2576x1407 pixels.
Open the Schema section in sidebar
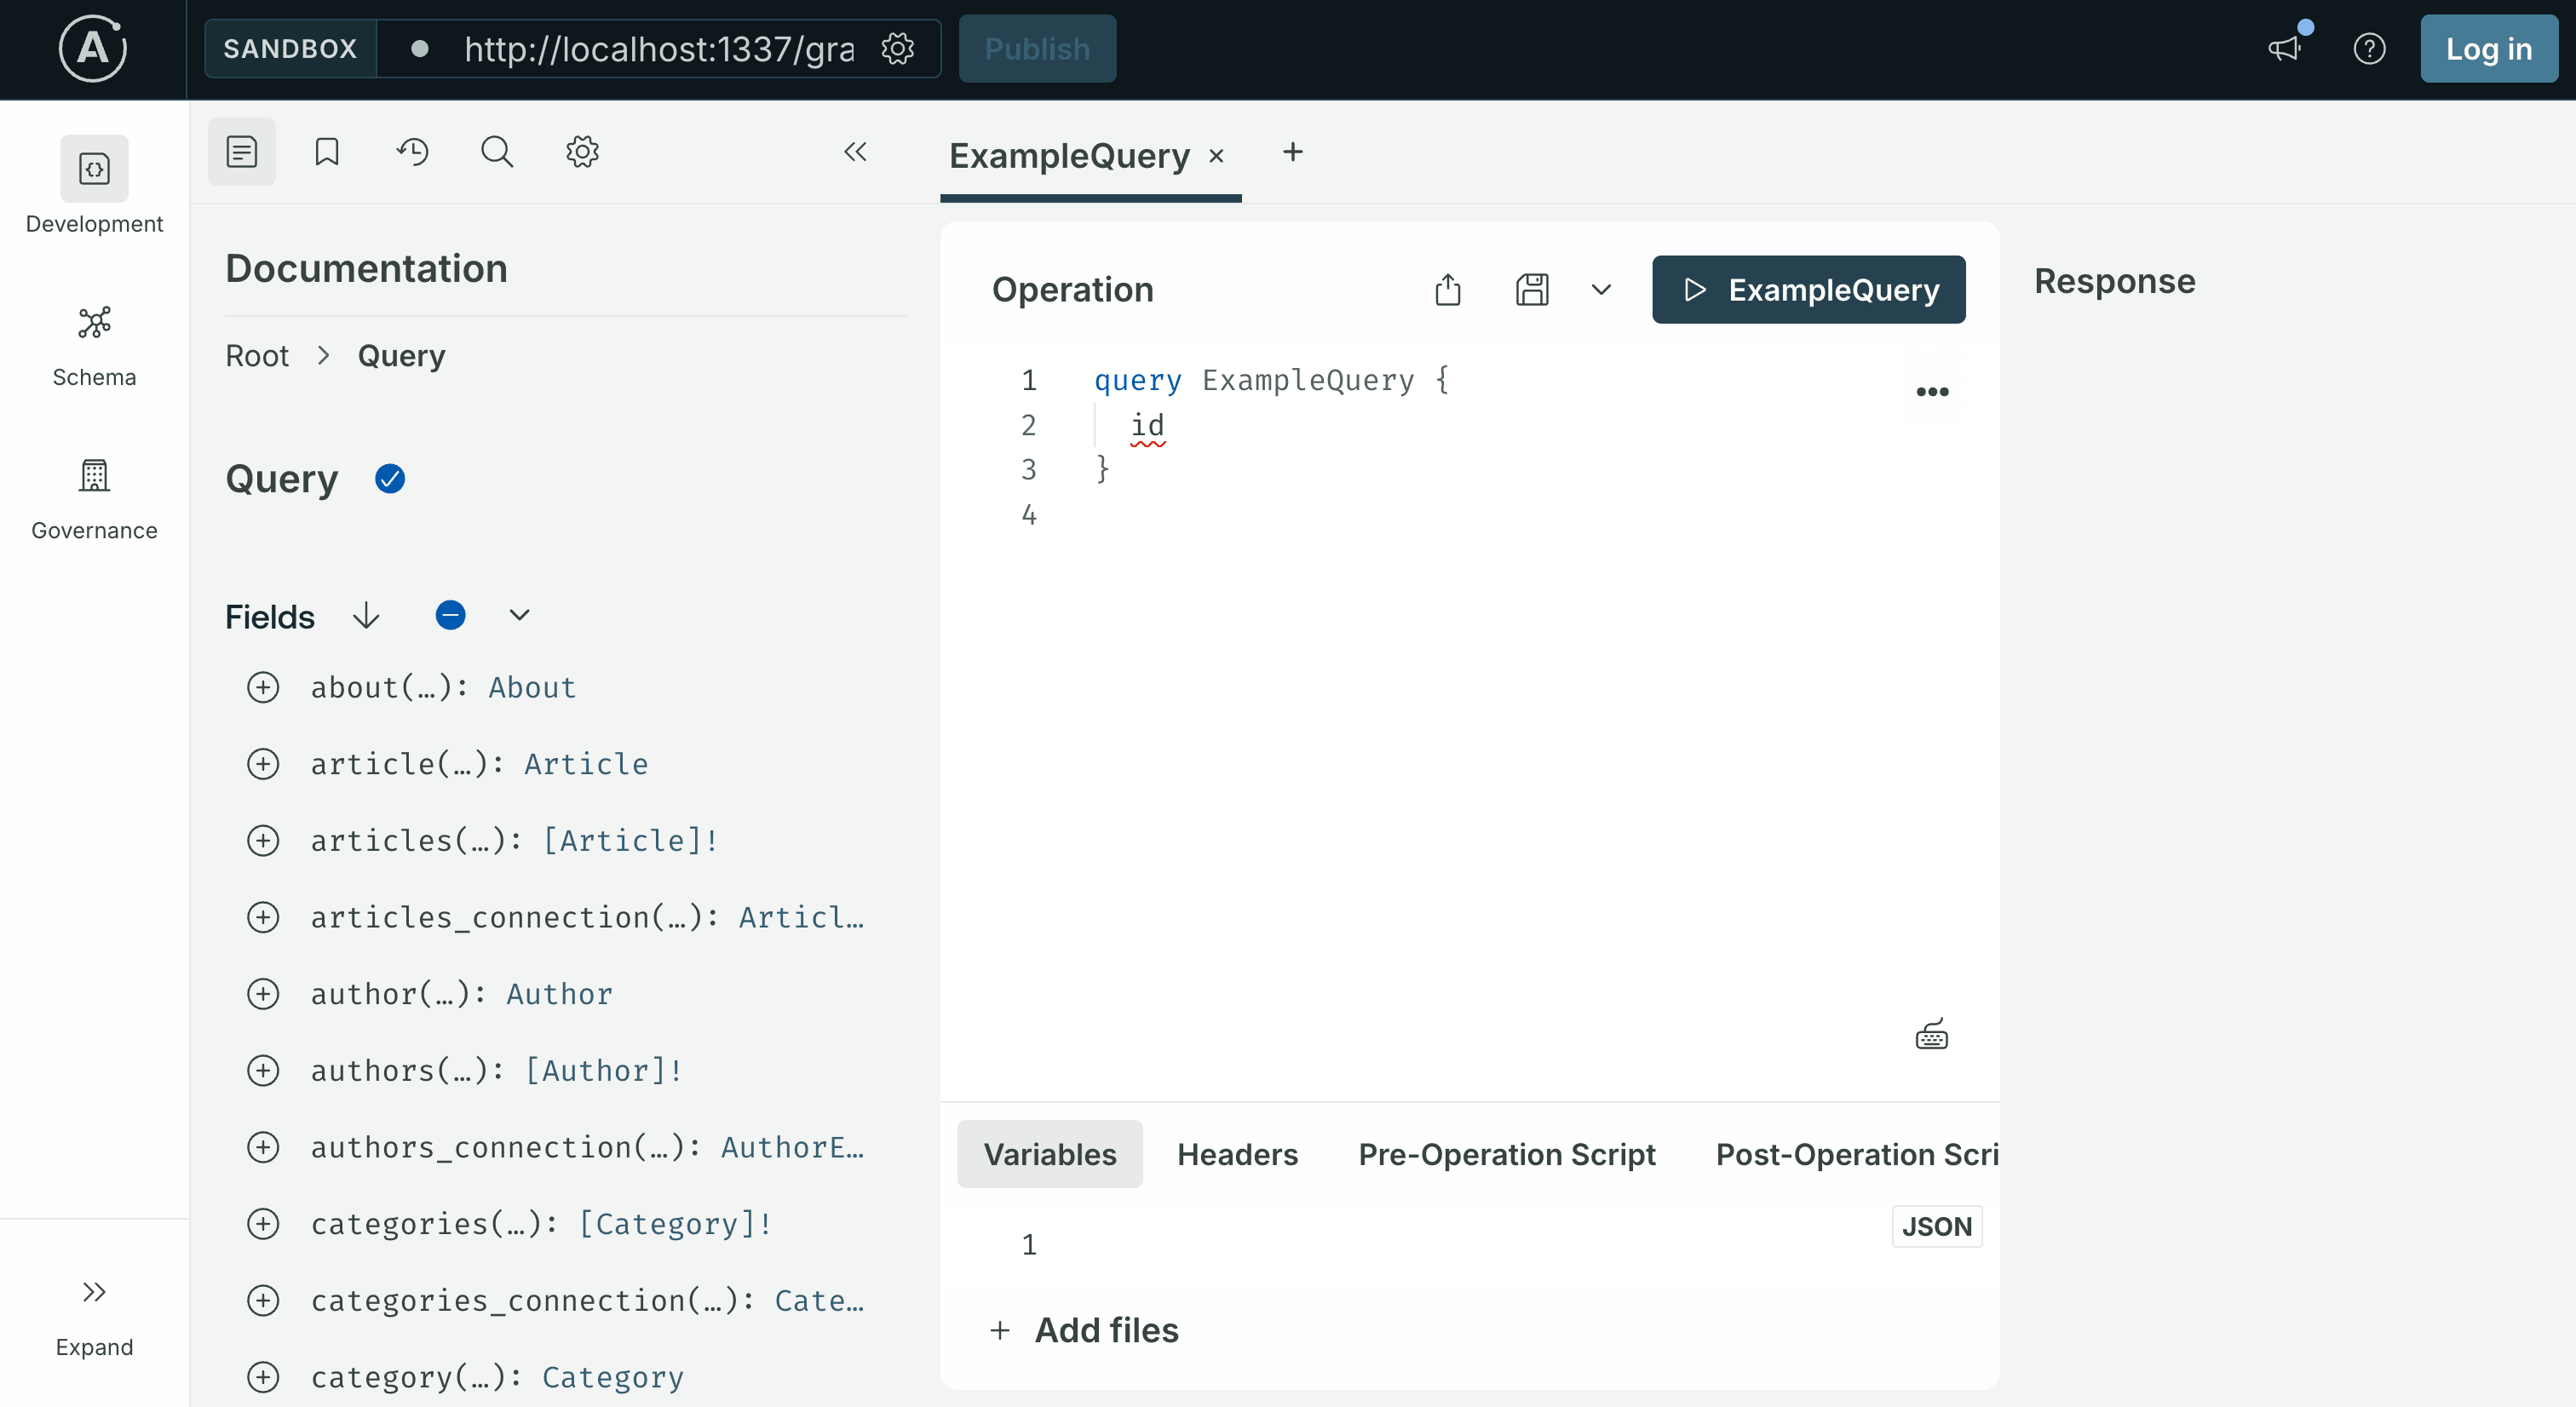(x=94, y=347)
